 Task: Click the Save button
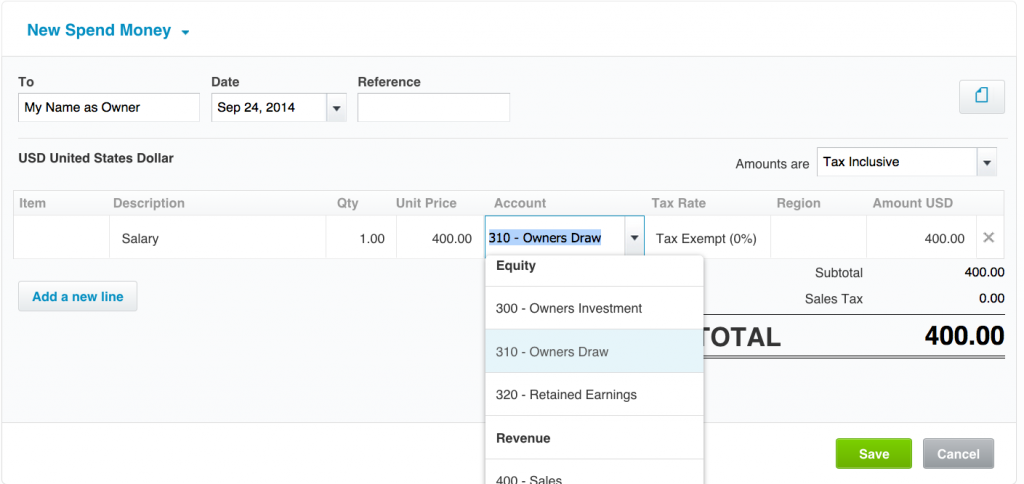click(874, 454)
